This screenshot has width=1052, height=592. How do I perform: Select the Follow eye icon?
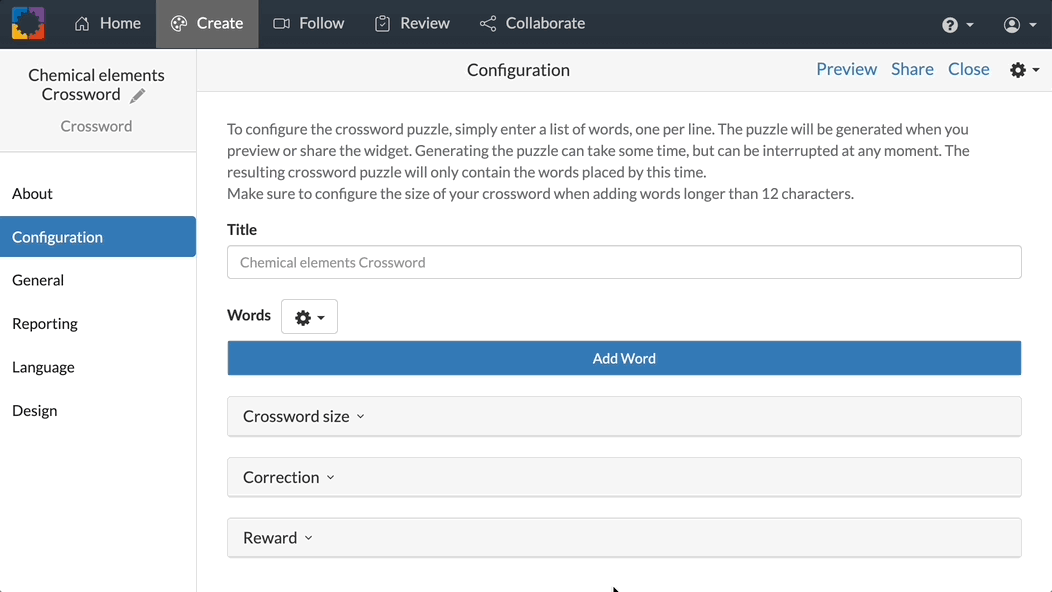[281, 22]
